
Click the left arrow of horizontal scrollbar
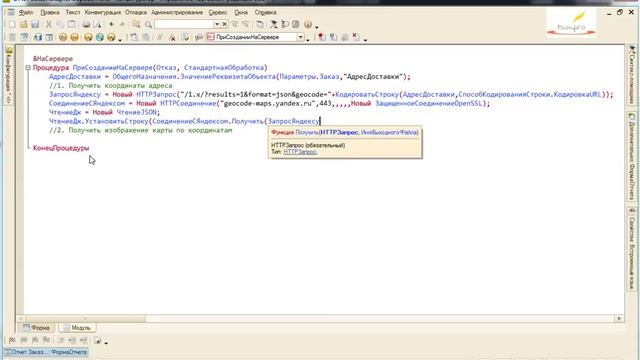click(21, 318)
